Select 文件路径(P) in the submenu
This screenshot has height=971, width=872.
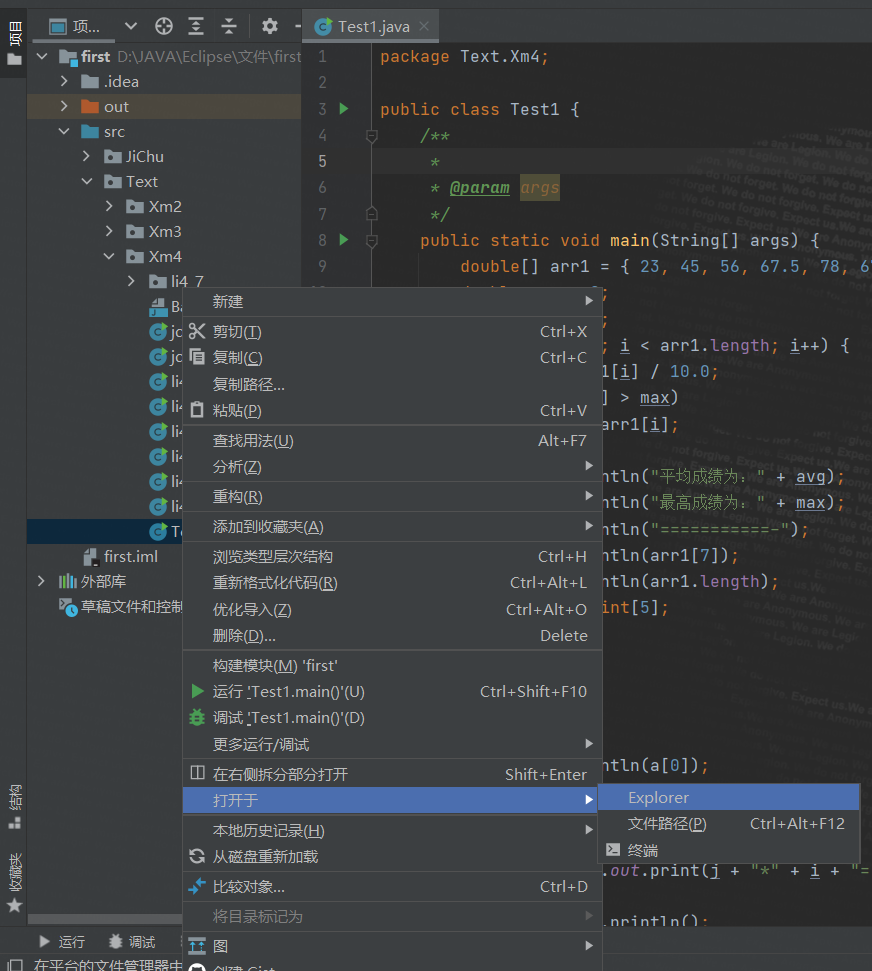coord(728,823)
